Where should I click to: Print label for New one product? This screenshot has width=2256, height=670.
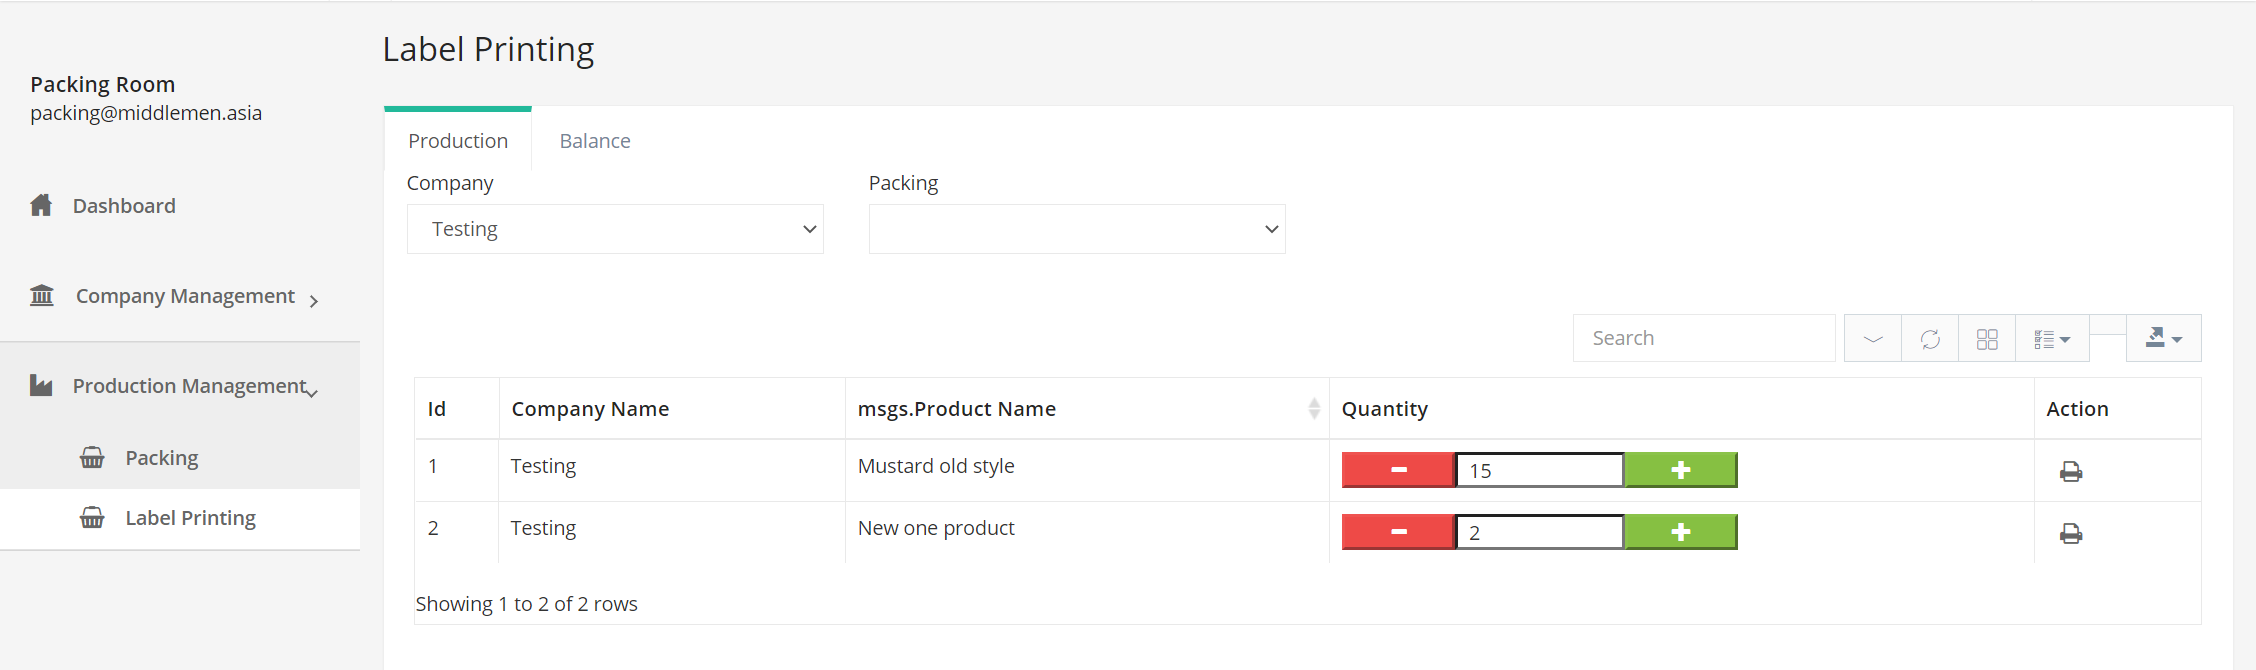(2071, 533)
